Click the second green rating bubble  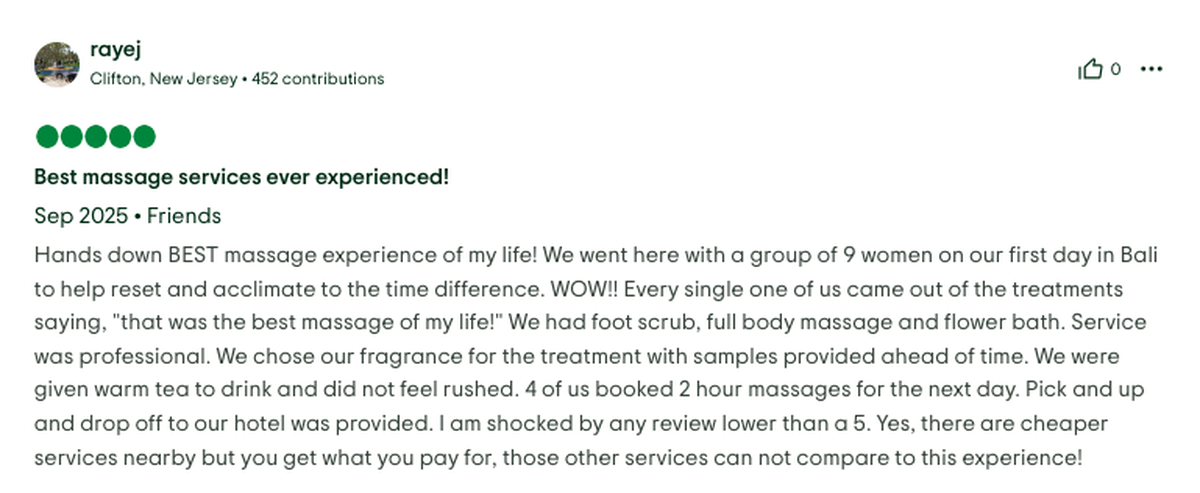tap(71, 136)
